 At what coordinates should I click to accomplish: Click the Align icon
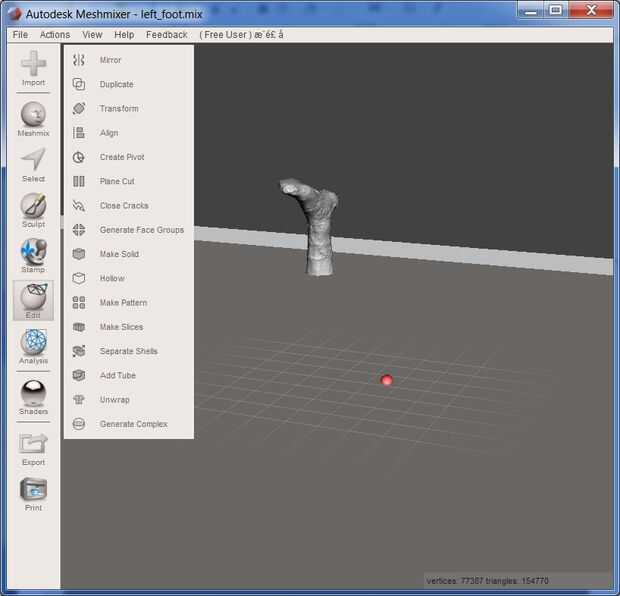[x=79, y=132]
